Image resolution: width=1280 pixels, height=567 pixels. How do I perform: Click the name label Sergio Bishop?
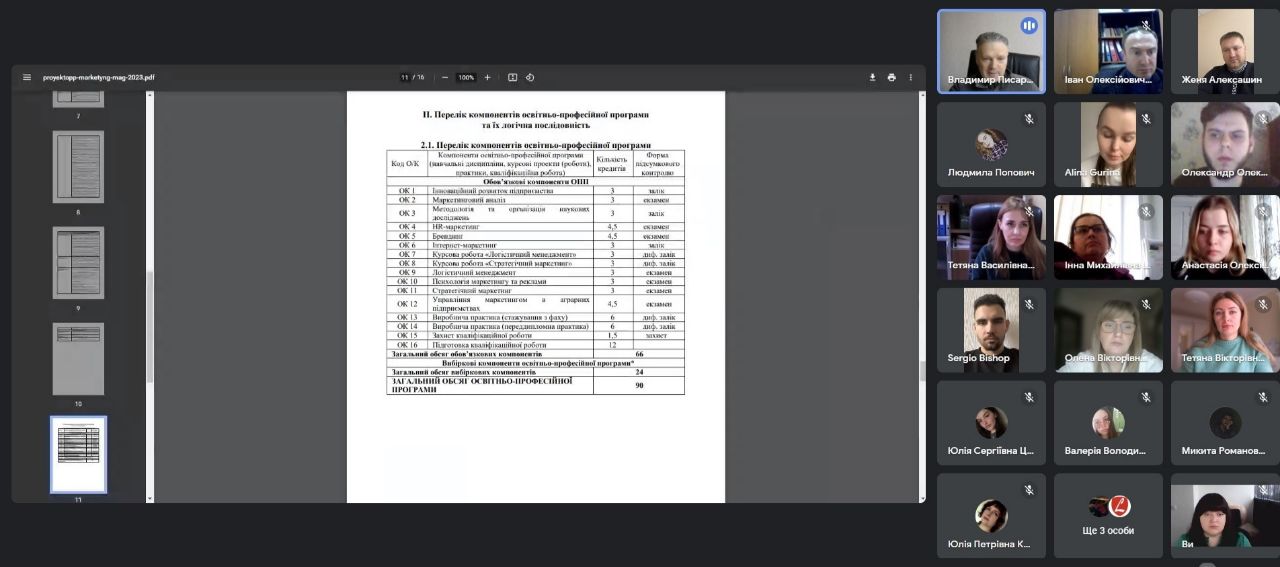[978, 358]
